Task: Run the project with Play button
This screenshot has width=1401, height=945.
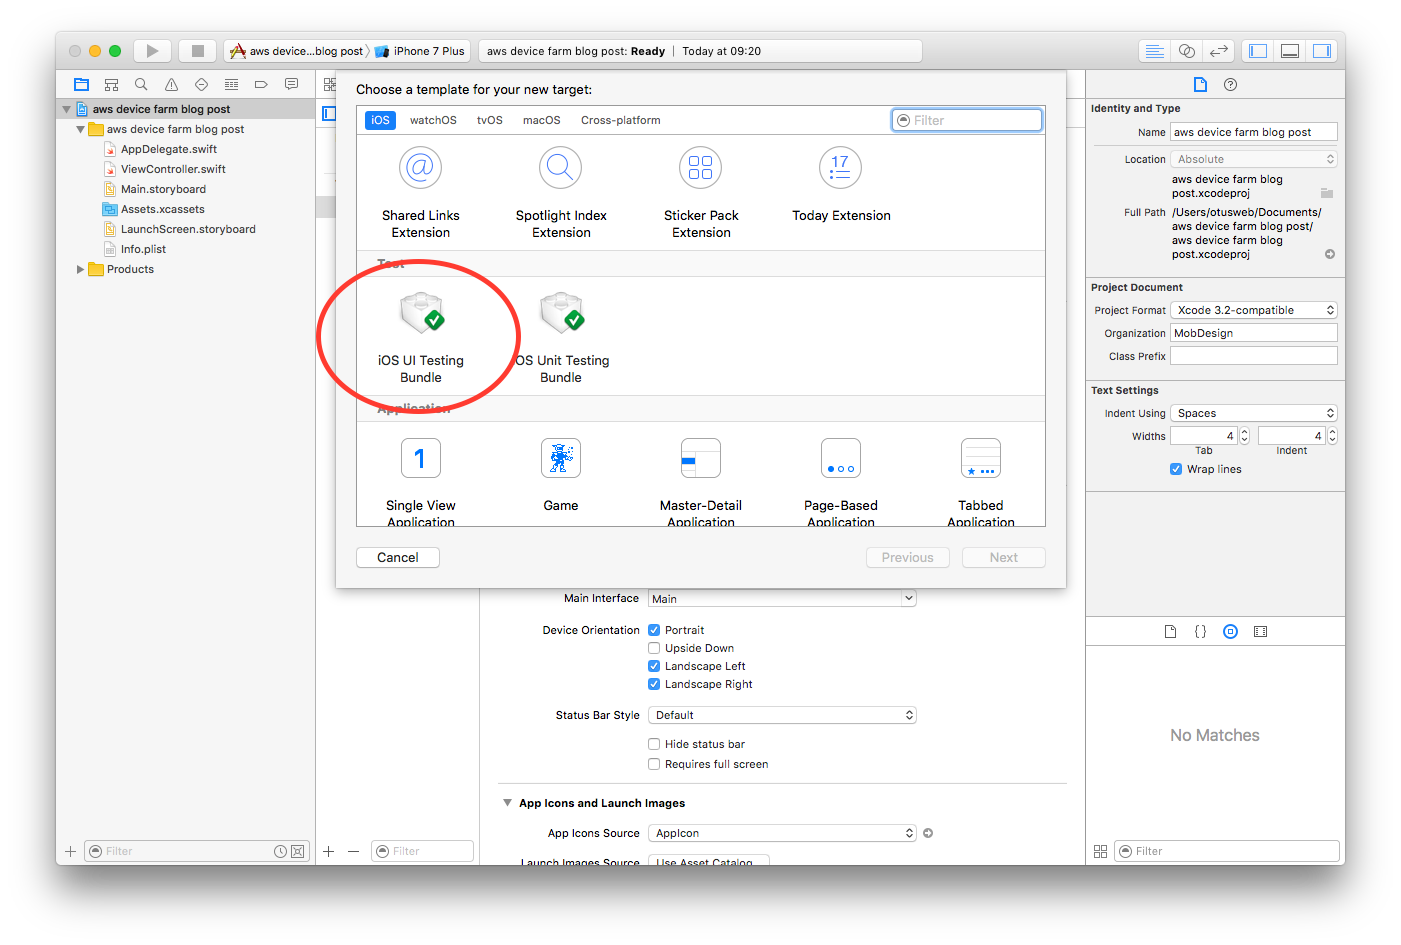Action: [x=152, y=51]
